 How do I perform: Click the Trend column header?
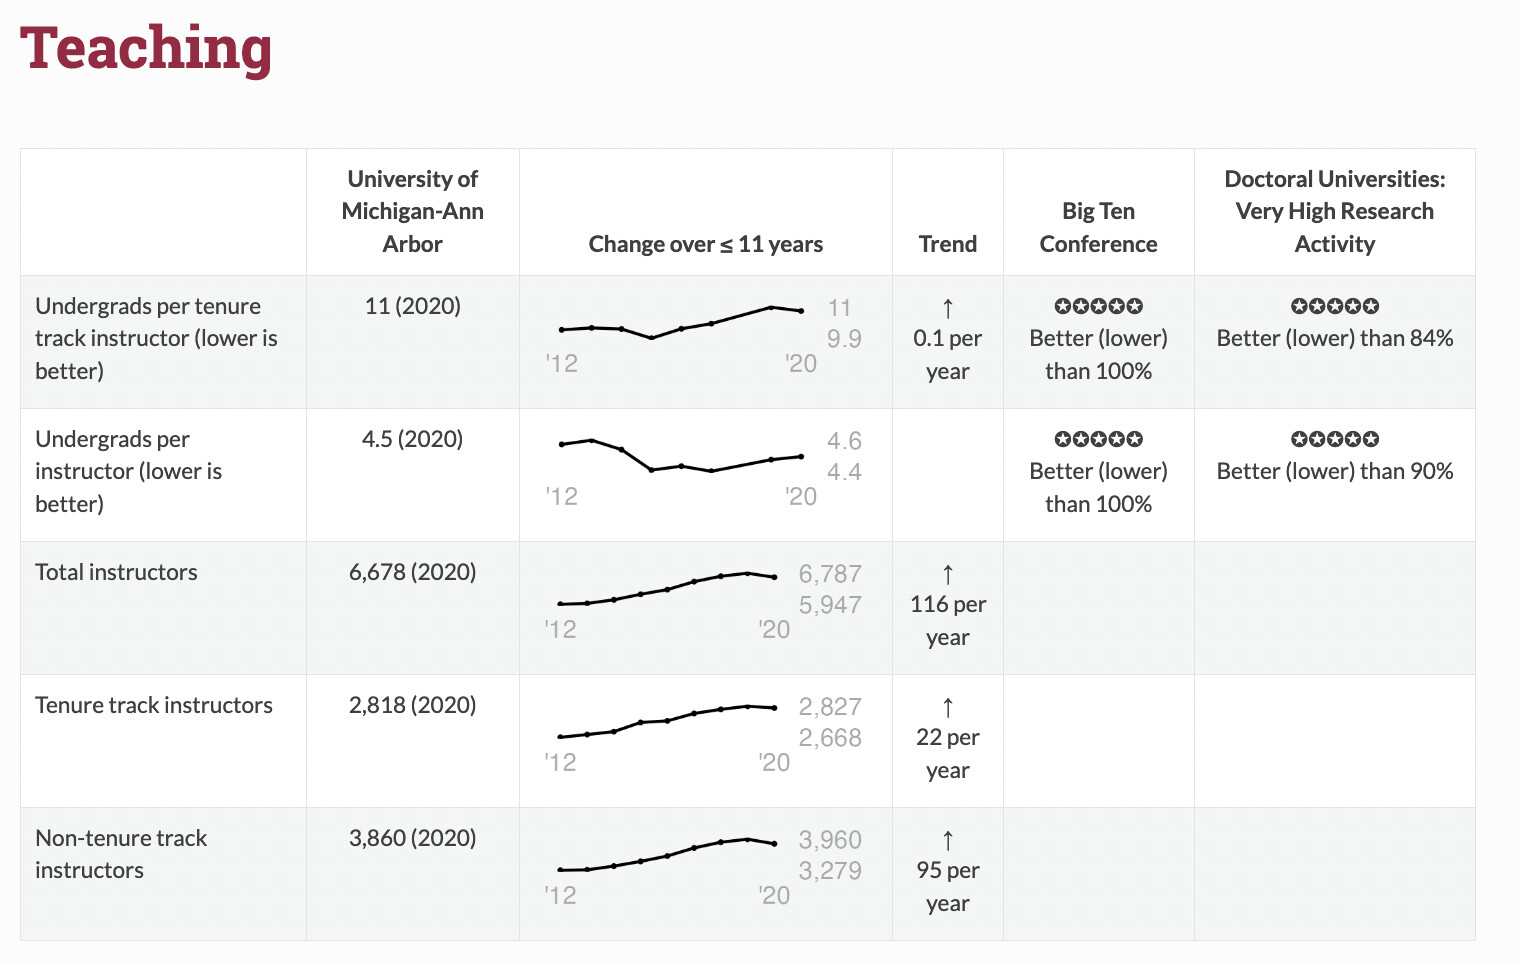pyautogui.click(x=947, y=244)
